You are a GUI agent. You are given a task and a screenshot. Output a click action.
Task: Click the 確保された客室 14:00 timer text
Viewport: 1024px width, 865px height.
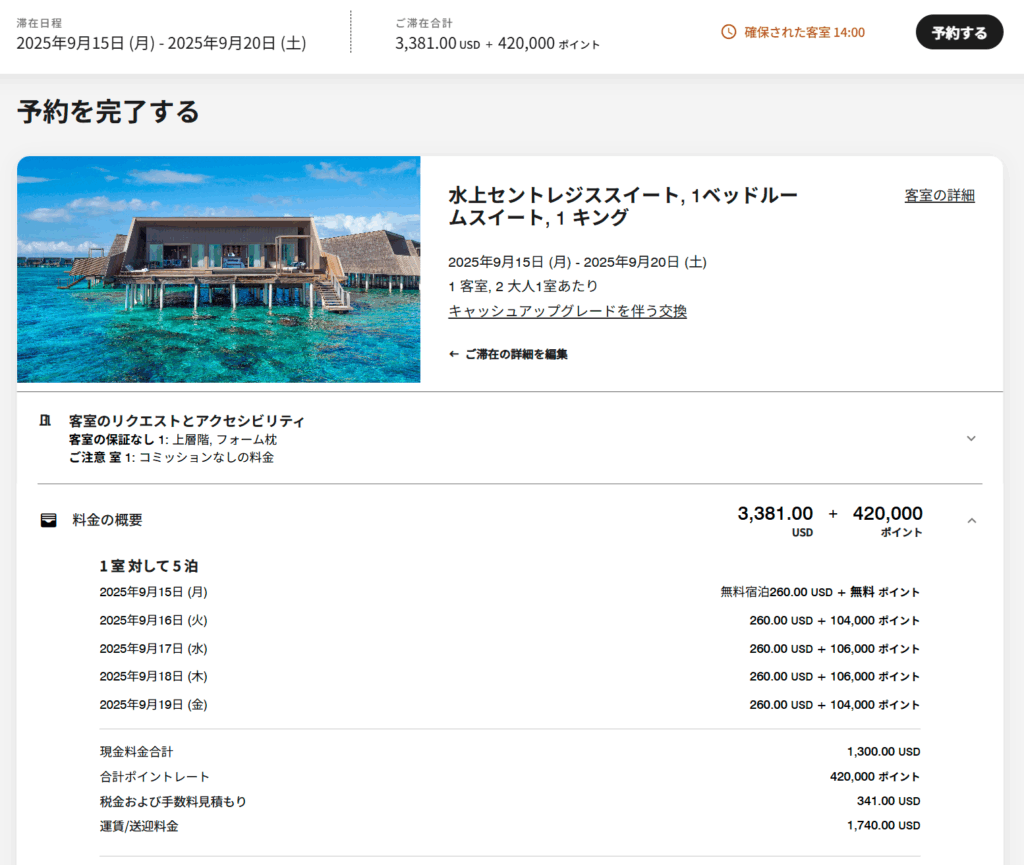coord(804,32)
